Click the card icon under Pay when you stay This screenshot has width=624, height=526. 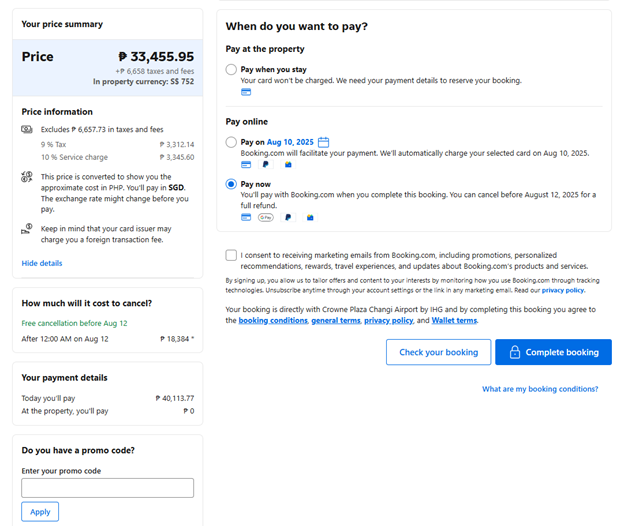(246, 92)
